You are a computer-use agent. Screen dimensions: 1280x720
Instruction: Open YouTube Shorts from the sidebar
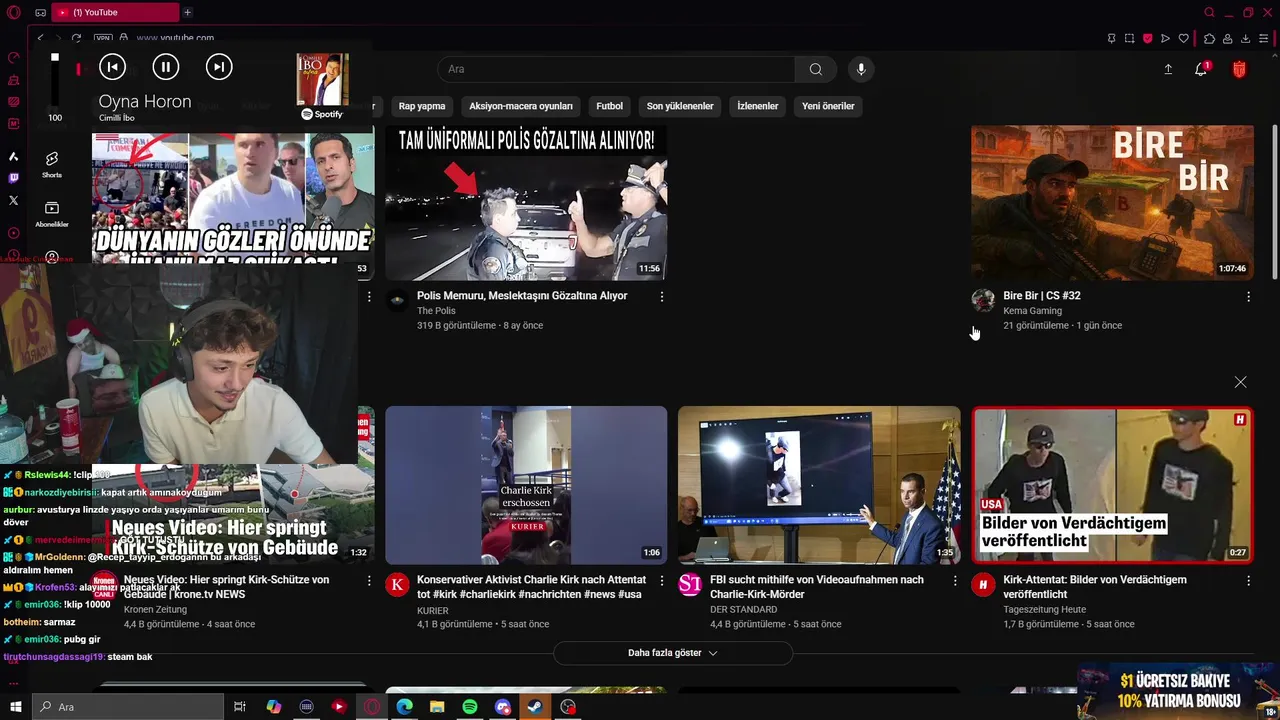52,164
